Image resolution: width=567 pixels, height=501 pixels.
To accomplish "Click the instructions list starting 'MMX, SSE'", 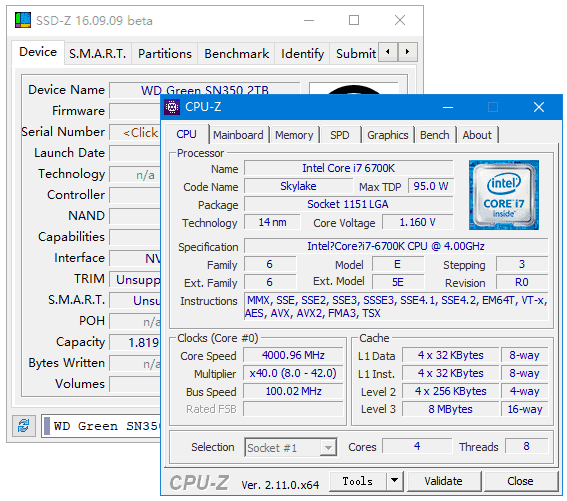I will point(396,306).
